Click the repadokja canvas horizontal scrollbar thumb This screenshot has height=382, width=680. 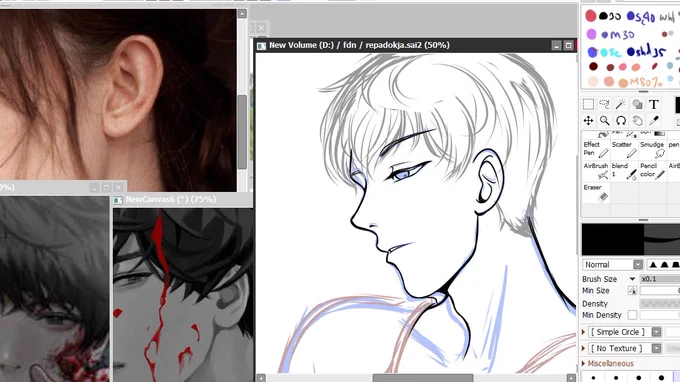(x=423, y=378)
